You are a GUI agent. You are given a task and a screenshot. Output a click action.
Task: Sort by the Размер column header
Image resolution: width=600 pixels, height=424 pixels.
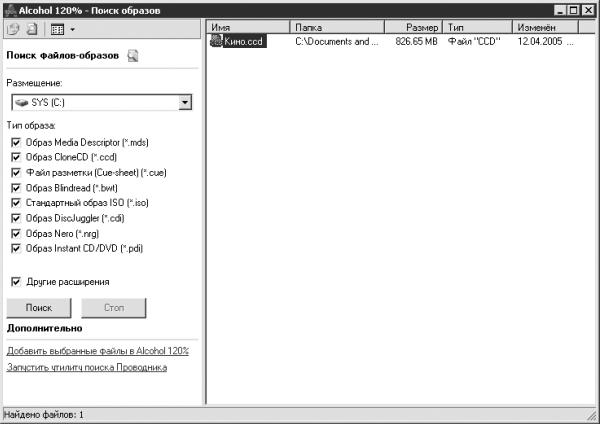tap(413, 27)
